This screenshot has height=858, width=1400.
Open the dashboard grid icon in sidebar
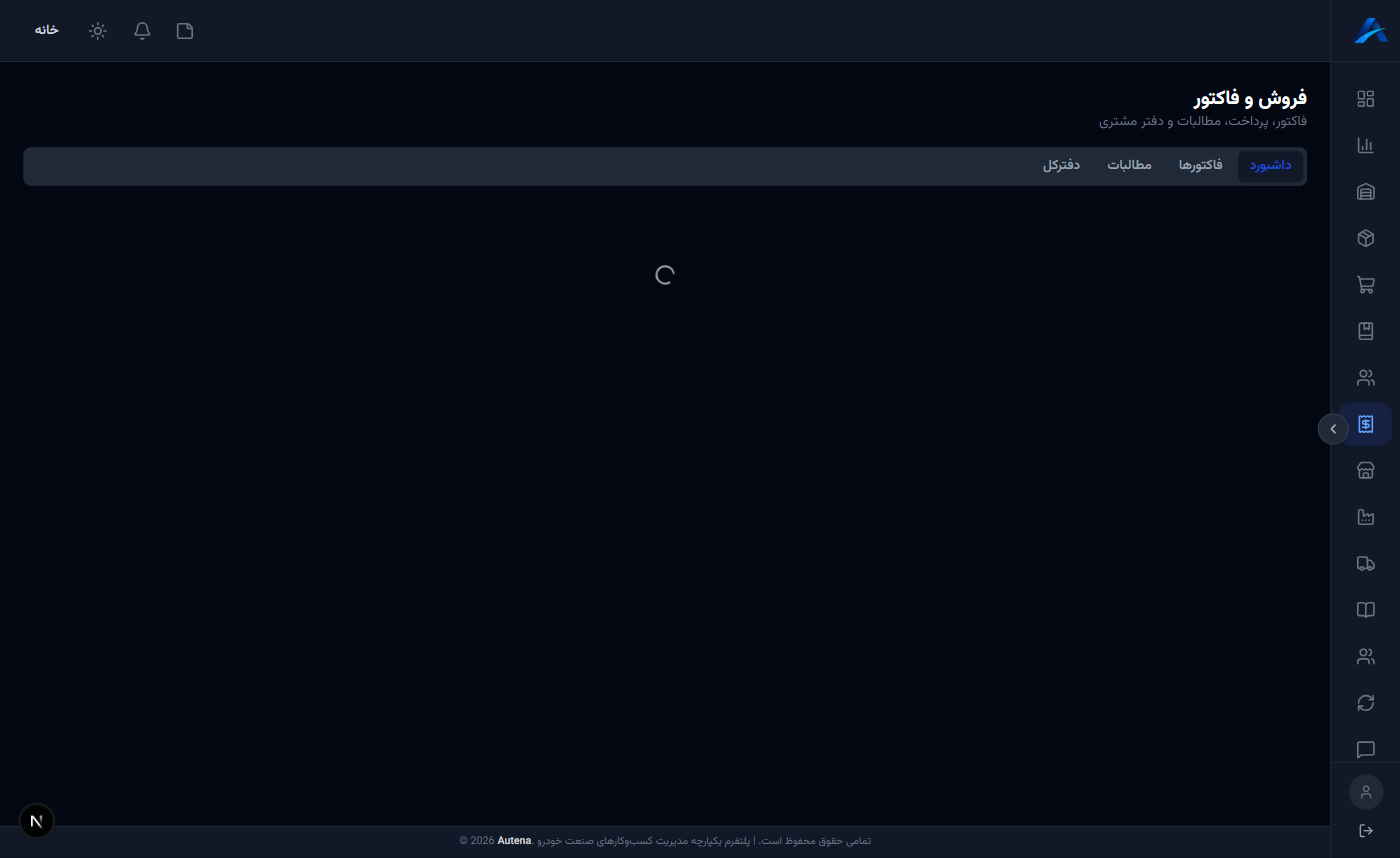[x=1365, y=99]
